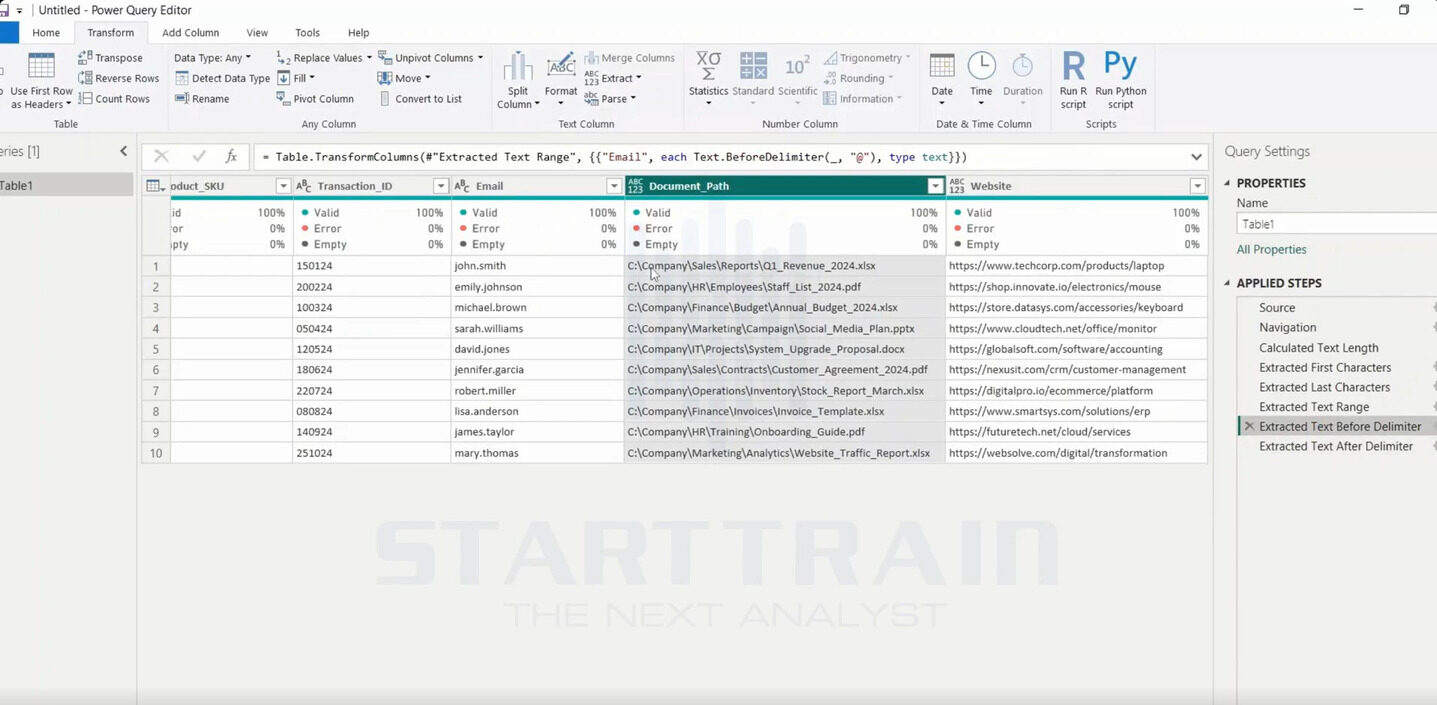Collapse the Queries pane

pyautogui.click(x=123, y=151)
